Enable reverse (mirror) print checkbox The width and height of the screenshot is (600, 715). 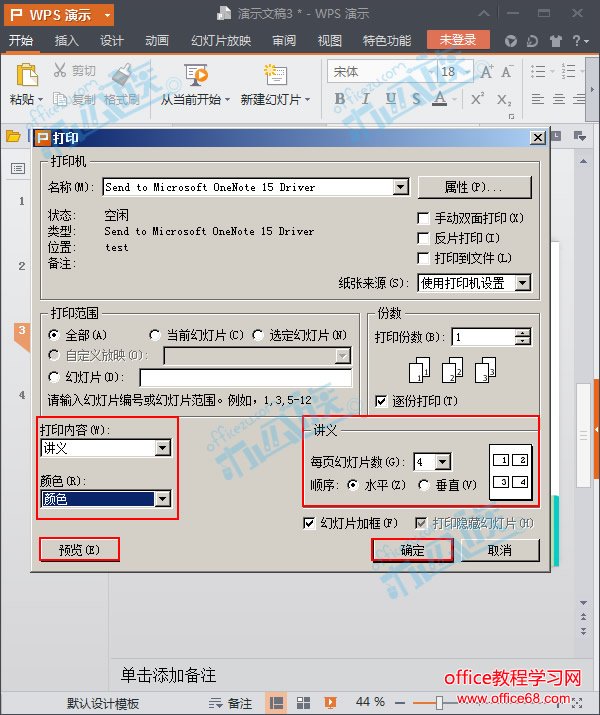coord(423,238)
